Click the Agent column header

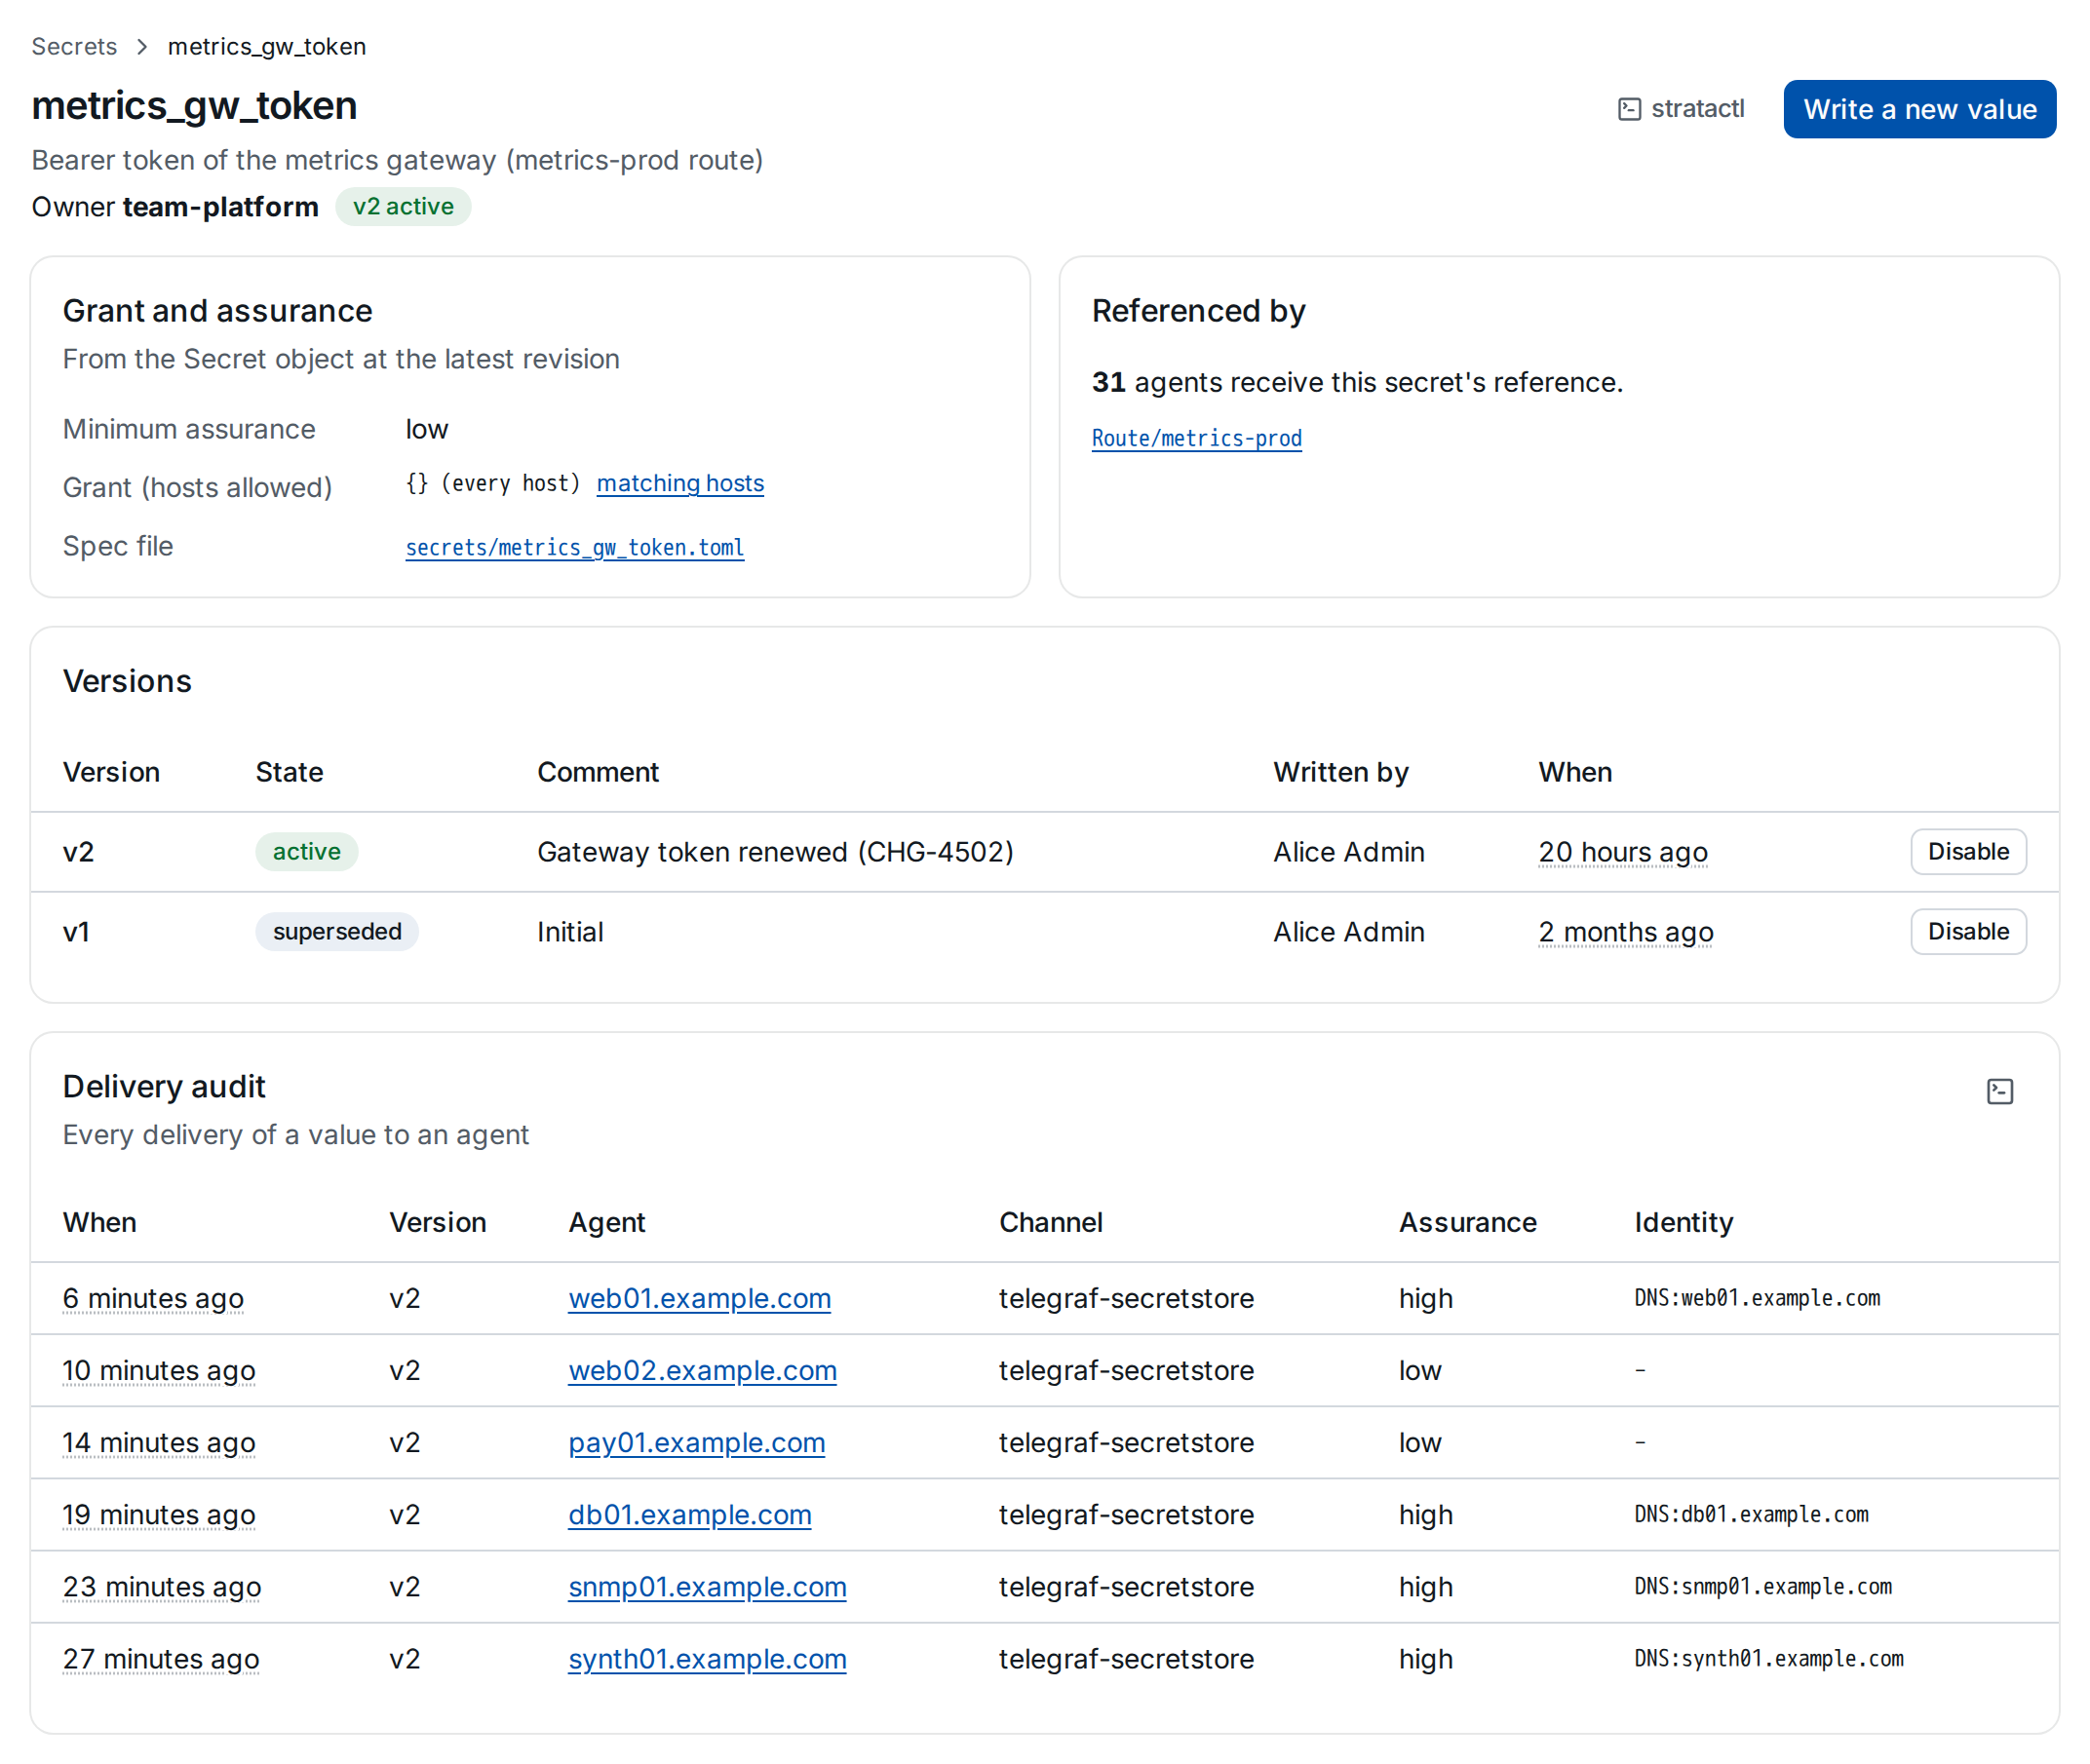pos(607,1222)
